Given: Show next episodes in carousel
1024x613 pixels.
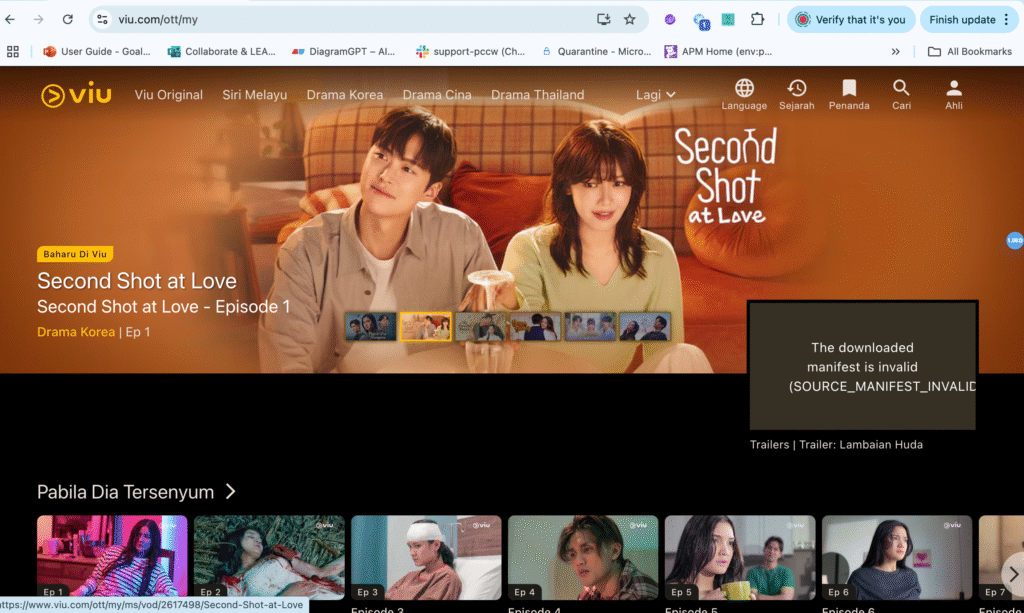Looking at the screenshot, I should [1013, 574].
